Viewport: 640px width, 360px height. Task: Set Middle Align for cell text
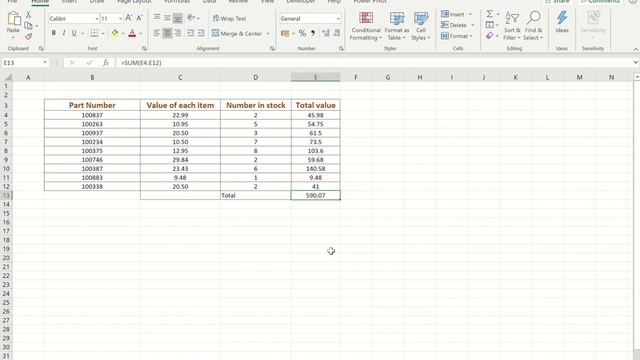point(167,18)
